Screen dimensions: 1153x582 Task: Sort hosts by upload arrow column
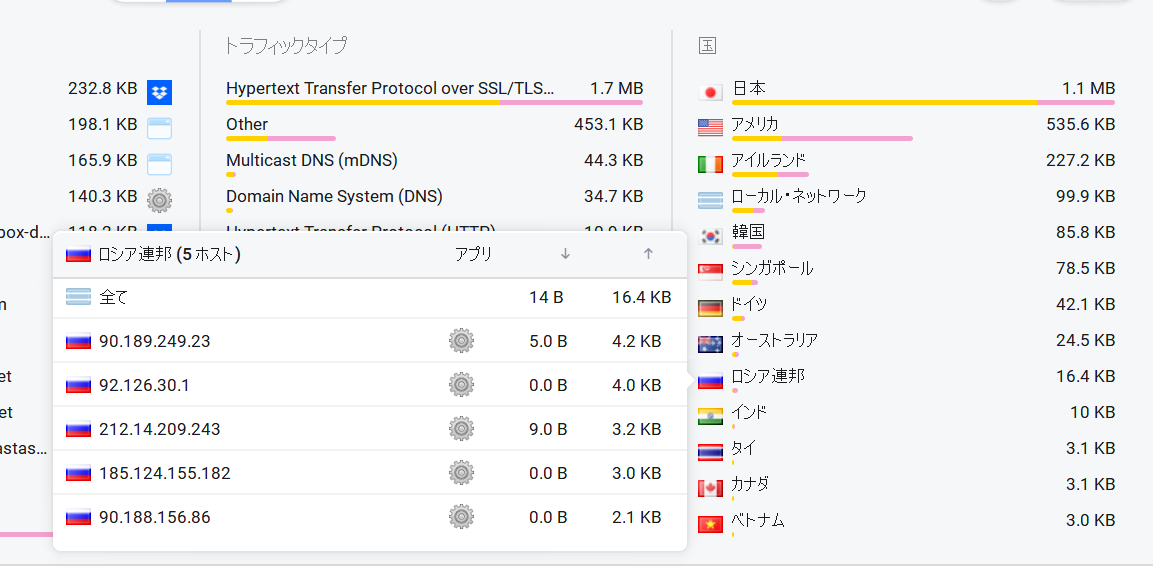point(648,254)
